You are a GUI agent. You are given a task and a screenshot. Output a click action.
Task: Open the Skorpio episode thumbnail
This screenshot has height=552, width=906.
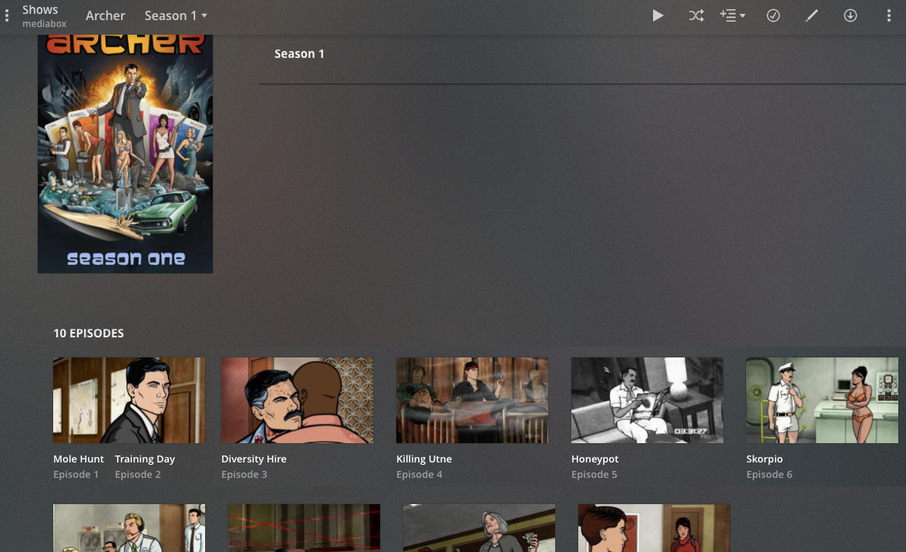822,400
